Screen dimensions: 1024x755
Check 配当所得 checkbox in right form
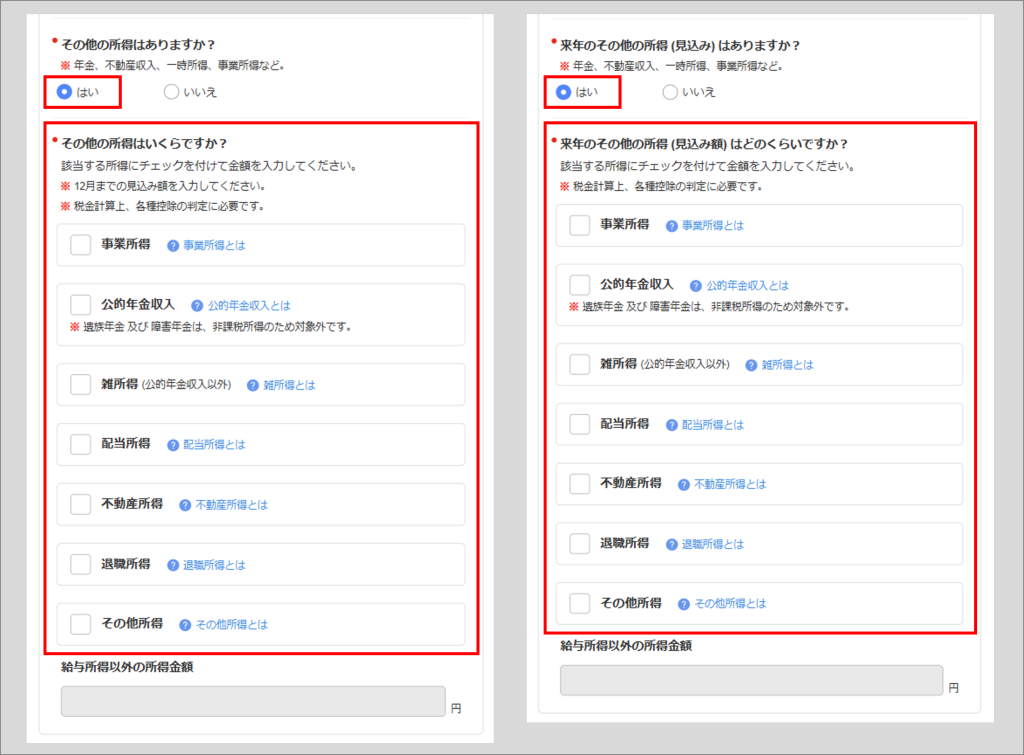(579, 424)
